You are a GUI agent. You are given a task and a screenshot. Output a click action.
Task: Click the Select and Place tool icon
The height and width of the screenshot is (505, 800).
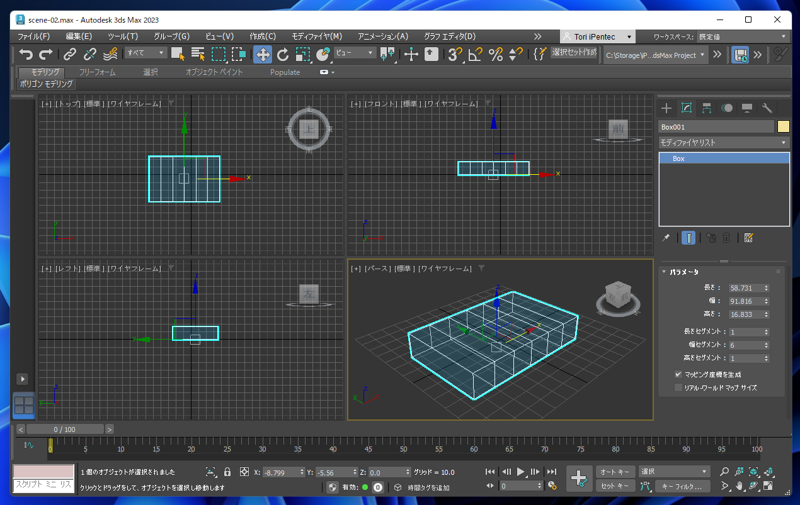pos(323,54)
